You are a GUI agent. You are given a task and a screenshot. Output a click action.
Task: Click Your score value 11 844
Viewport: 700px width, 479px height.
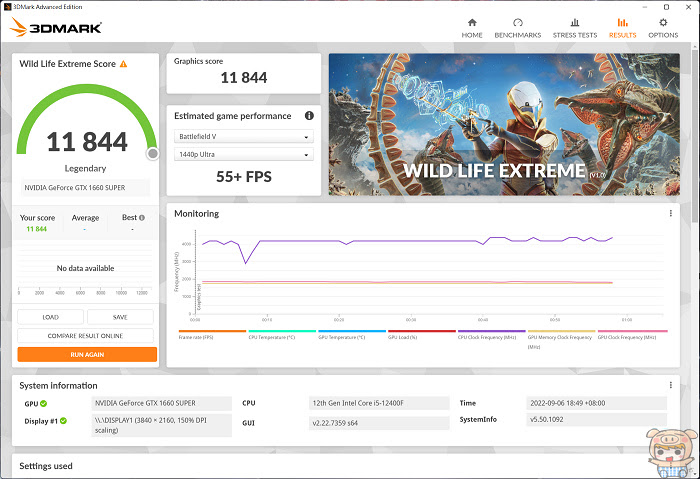(37, 229)
